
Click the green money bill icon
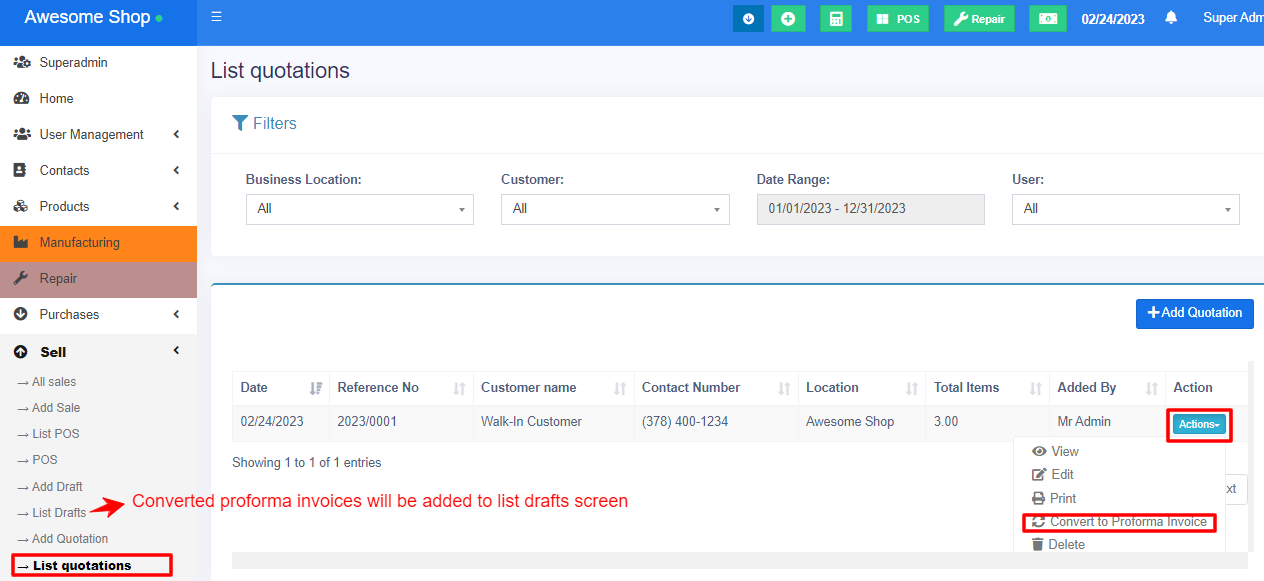click(1047, 19)
